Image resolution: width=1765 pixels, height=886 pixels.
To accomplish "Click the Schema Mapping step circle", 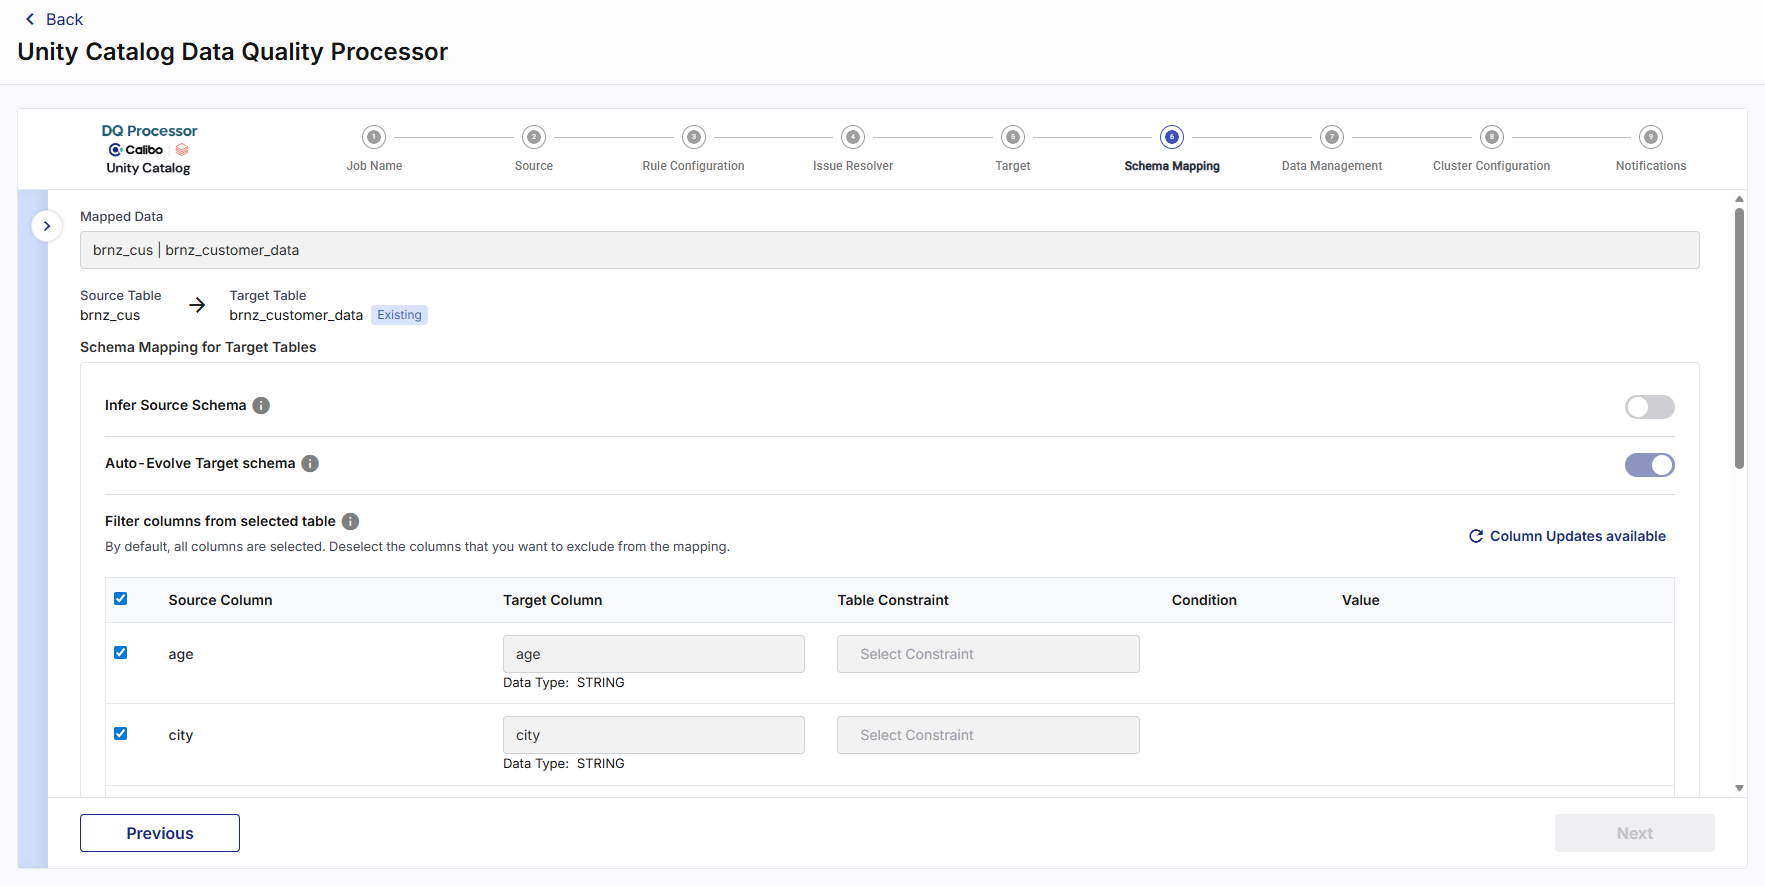I will coord(1172,137).
